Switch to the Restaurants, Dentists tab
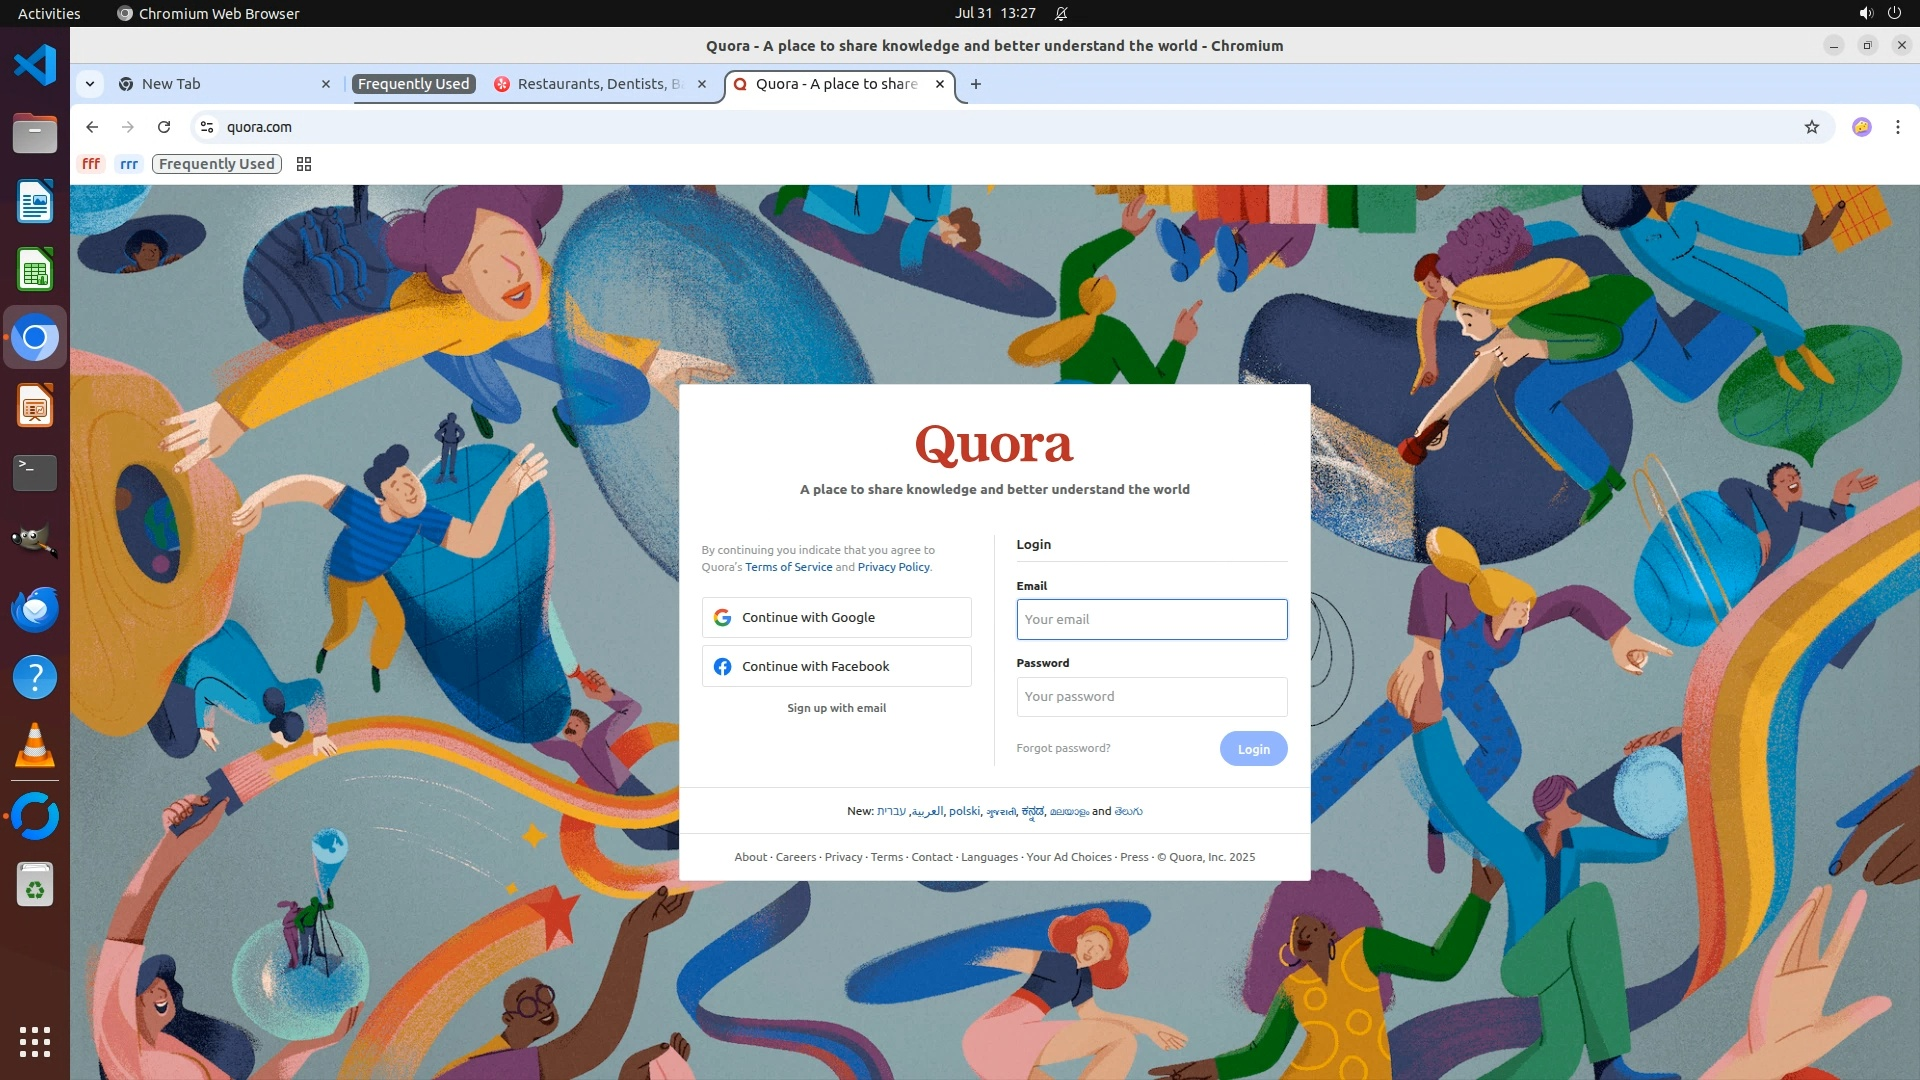The width and height of the screenshot is (1920, 1080). 598,84
